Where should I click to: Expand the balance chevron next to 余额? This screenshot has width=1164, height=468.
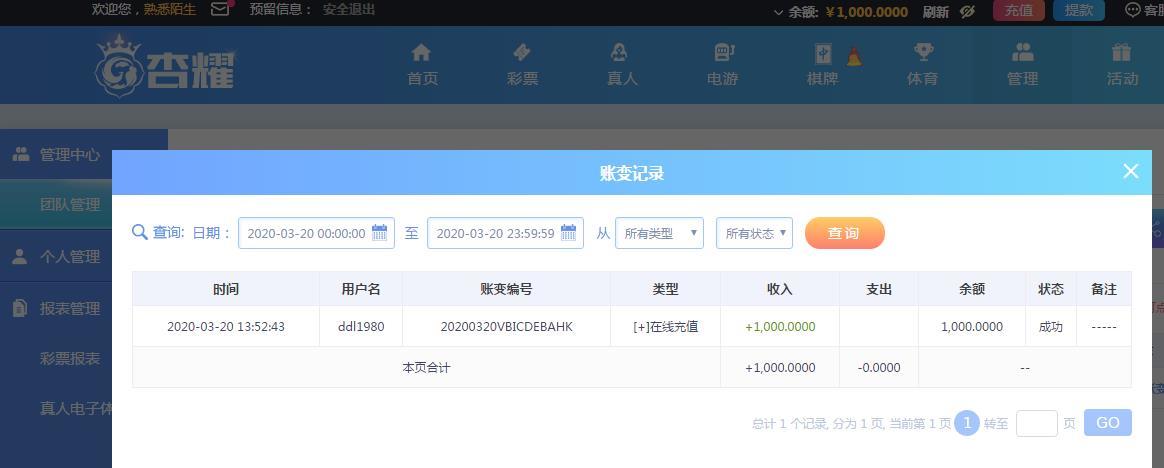click(779, 12)
